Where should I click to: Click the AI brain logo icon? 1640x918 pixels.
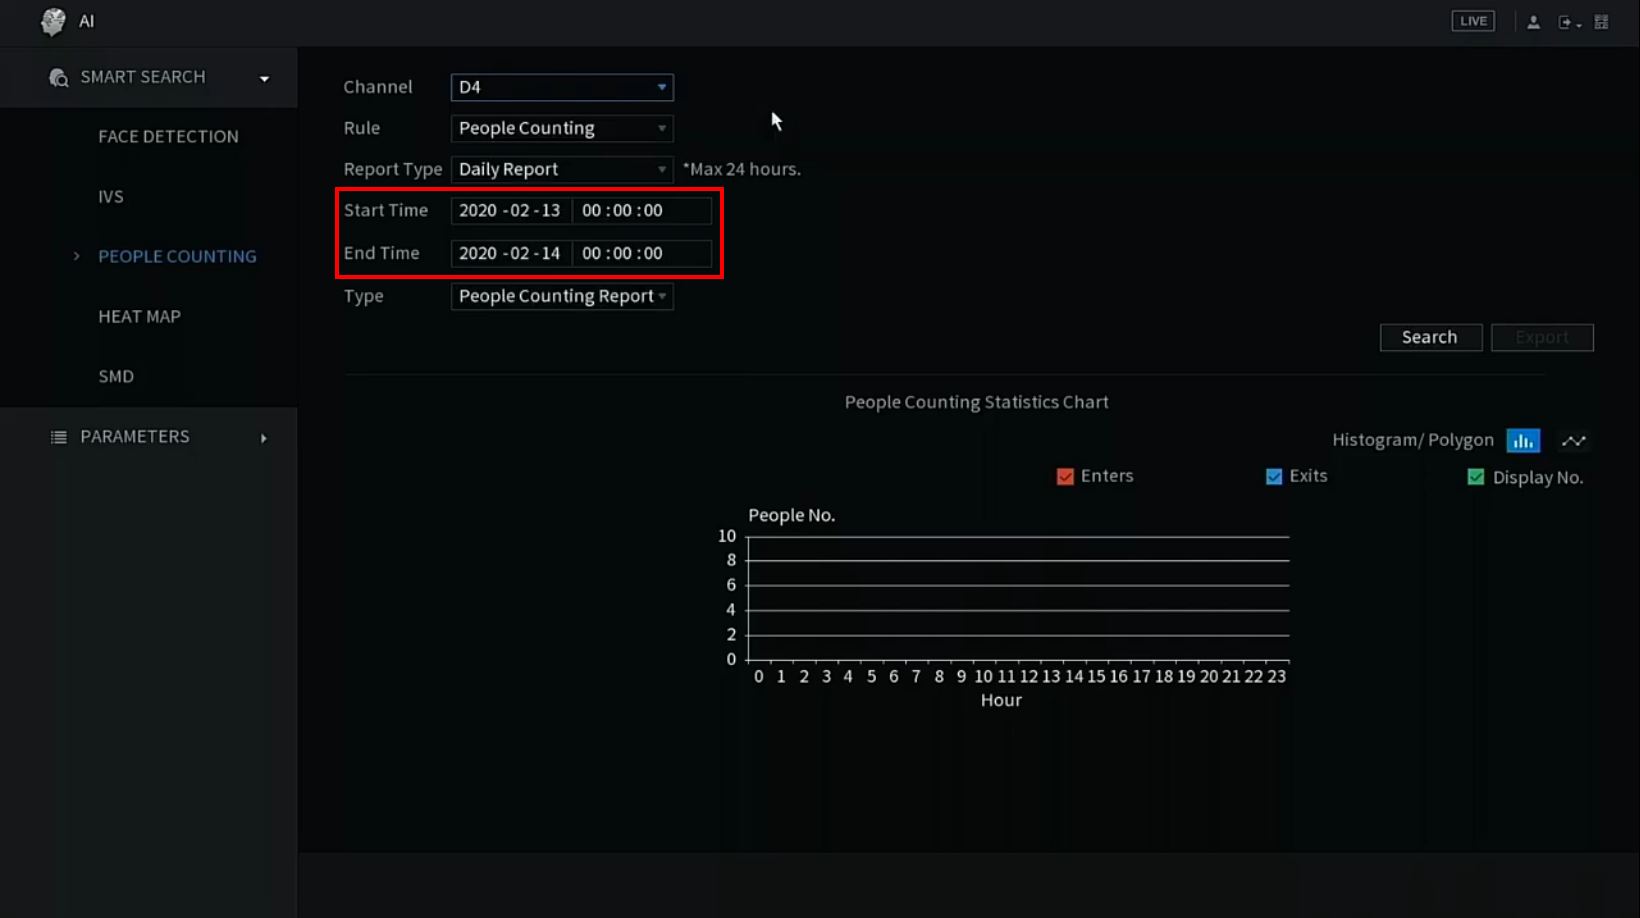pos(53,22)
